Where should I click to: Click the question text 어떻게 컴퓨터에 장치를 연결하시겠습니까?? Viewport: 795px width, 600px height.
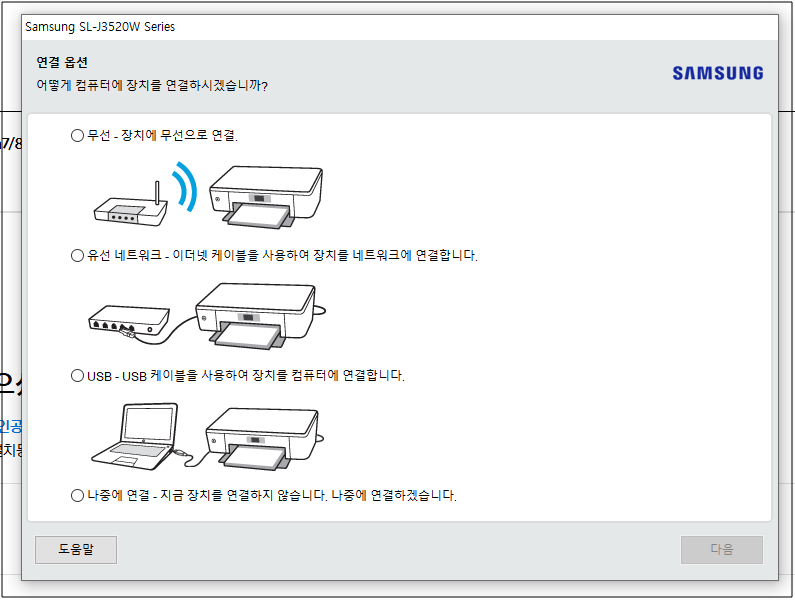pos(152,85)
